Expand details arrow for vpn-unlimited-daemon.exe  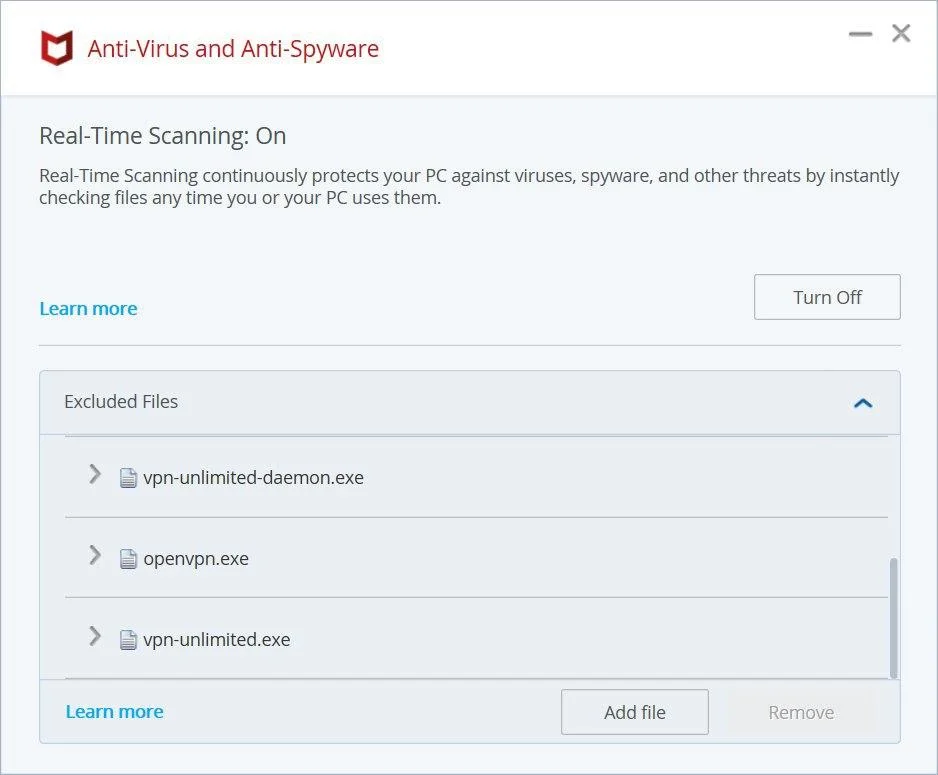[95, 474]
